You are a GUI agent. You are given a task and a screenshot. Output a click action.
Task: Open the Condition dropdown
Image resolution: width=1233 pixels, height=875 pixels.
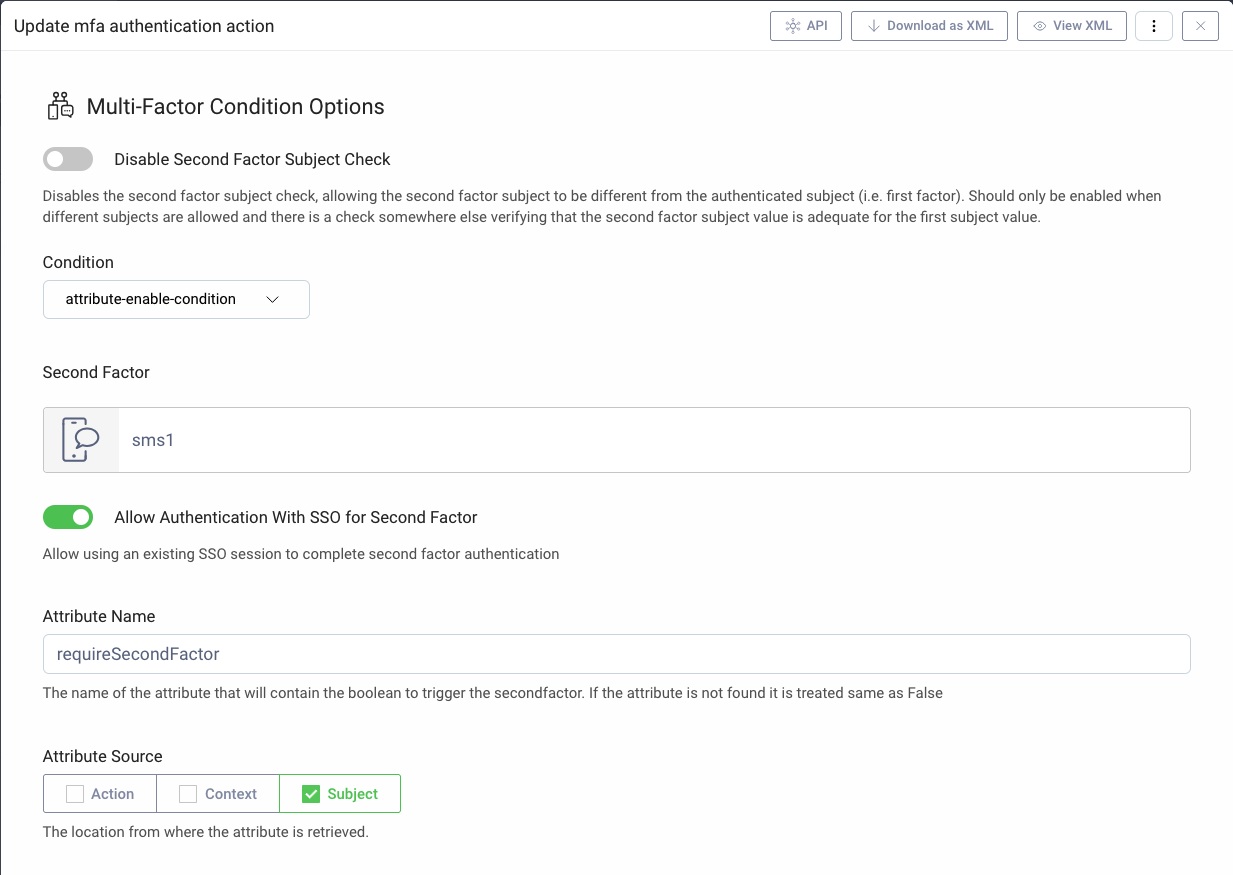click(x=176, y=299)
